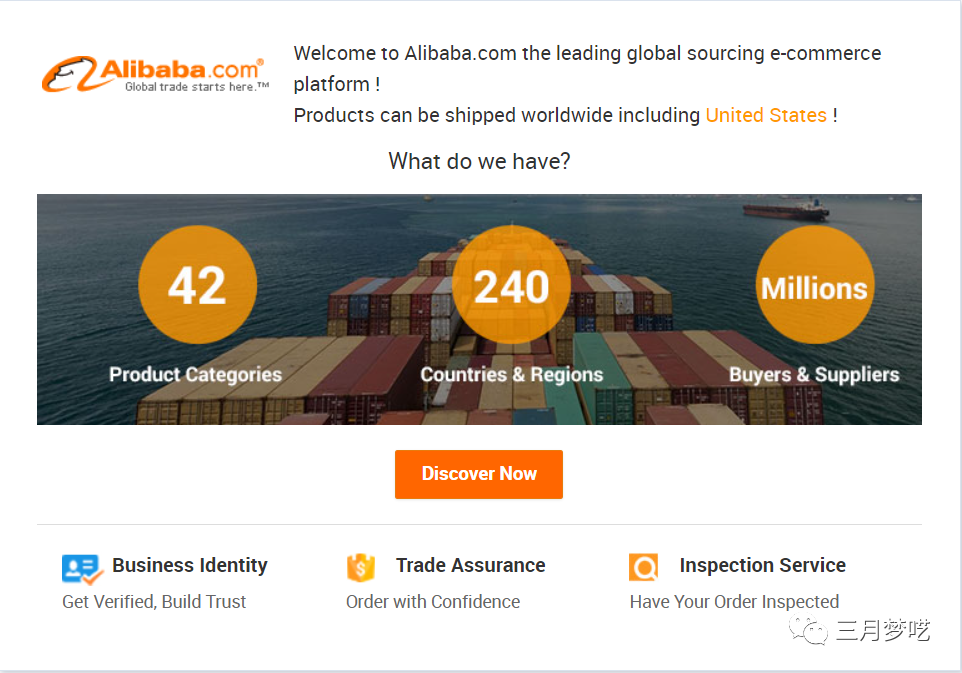Click the Product Categories label
Screen dimensions: 962x673
(x=195, y=375)
